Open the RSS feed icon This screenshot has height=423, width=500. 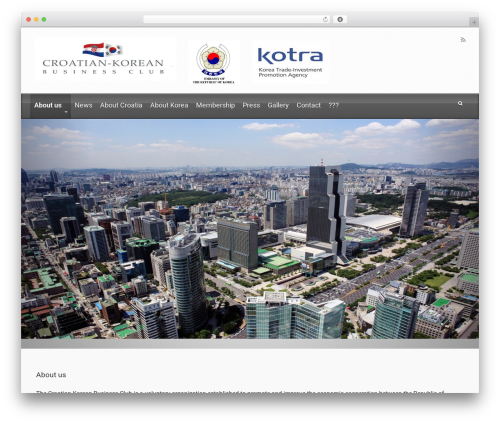[x=463, y=40]
